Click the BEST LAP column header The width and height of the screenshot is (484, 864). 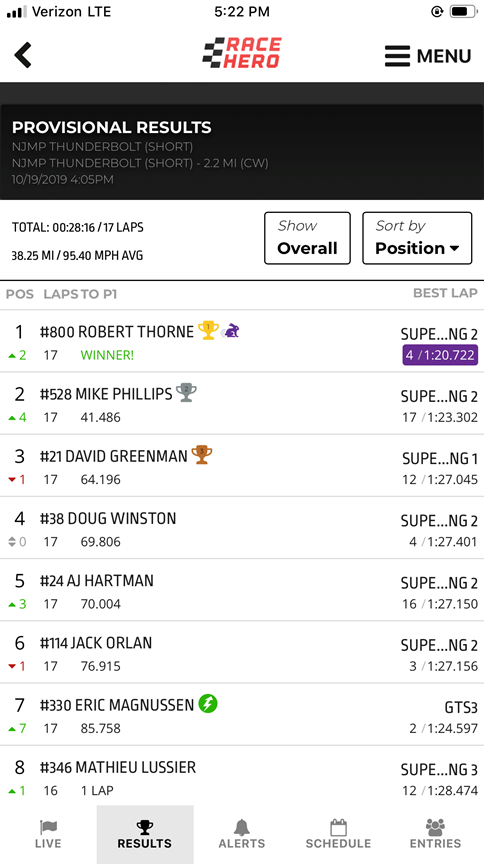[x=445, y=293]
